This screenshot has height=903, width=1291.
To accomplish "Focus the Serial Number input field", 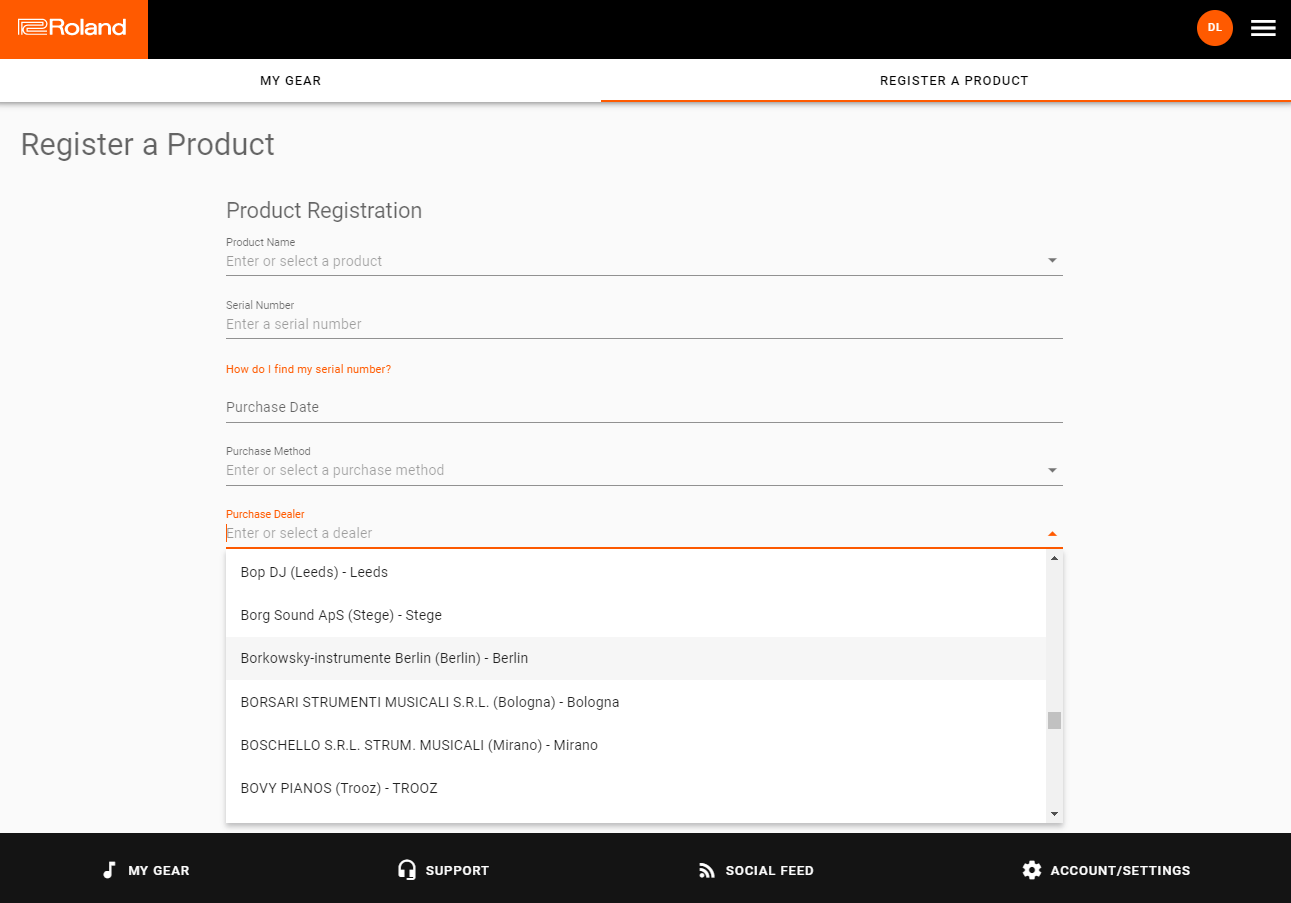I will coord(644,324).
